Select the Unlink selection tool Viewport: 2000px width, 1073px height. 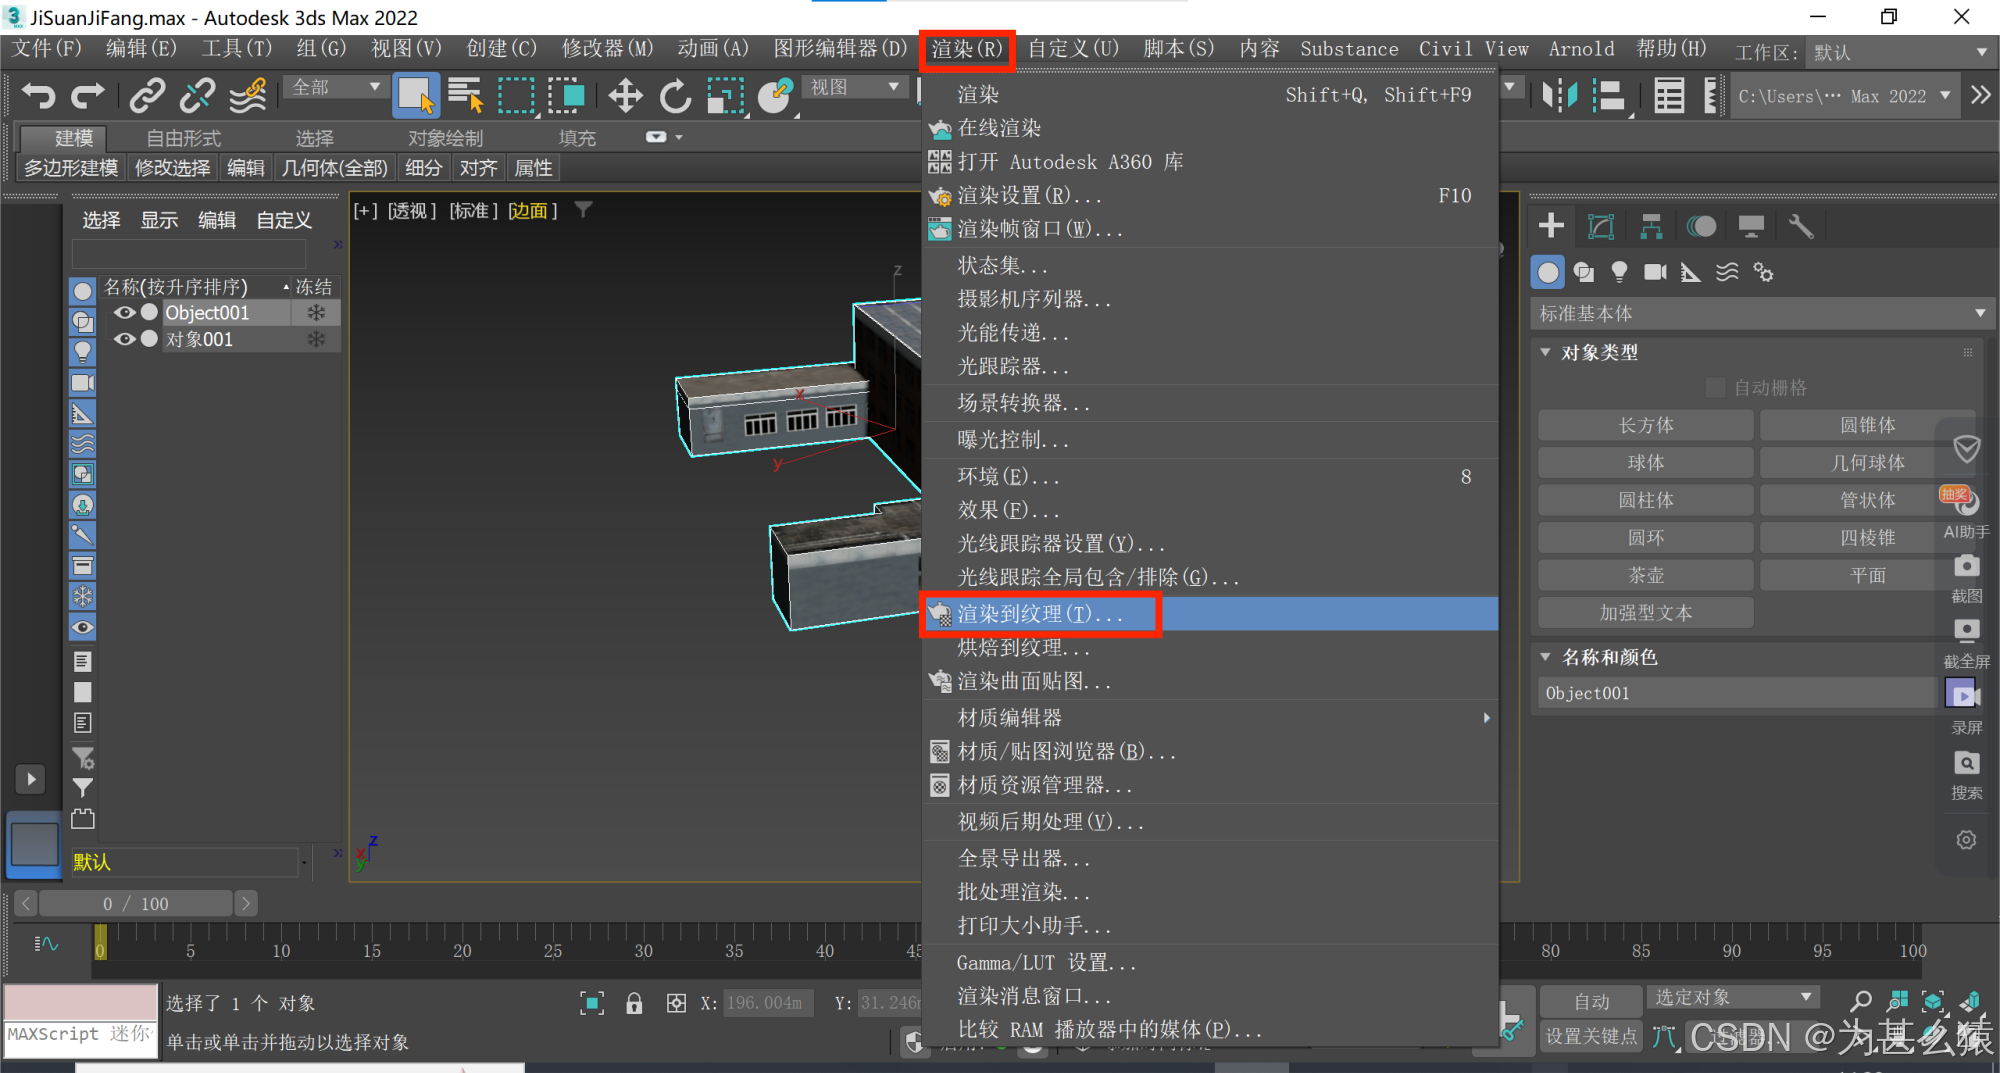[x=197, y=96]
